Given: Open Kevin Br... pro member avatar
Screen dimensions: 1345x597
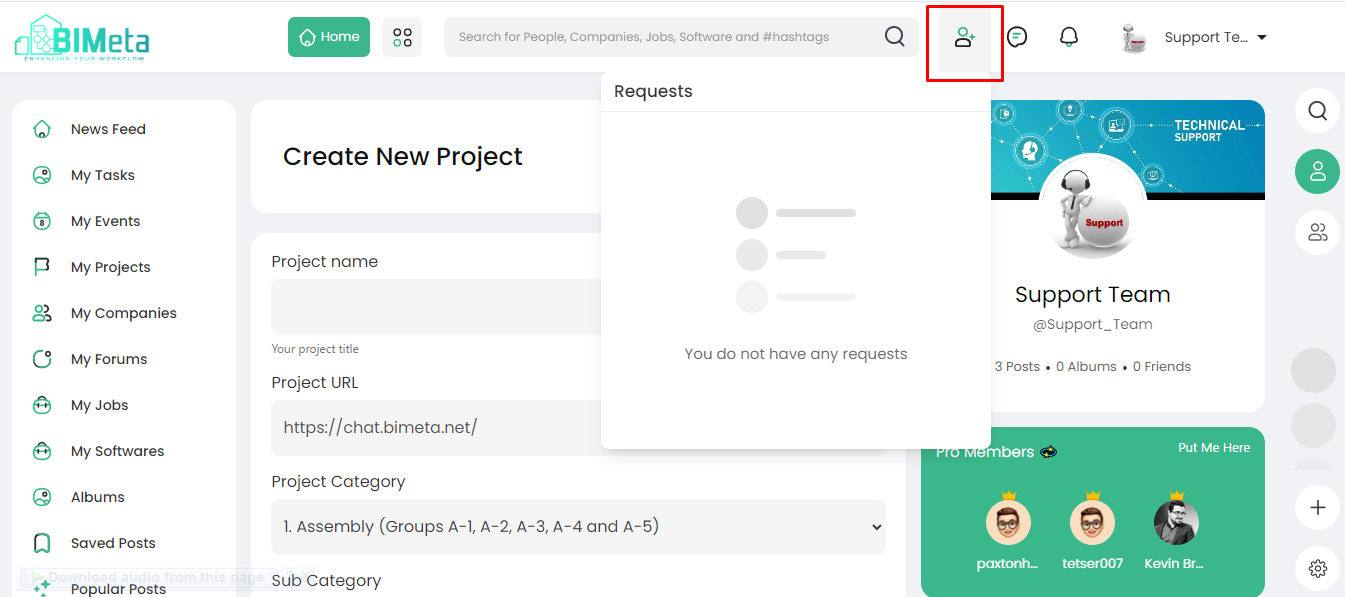Looking at the screenshot, I should 1176,522.
